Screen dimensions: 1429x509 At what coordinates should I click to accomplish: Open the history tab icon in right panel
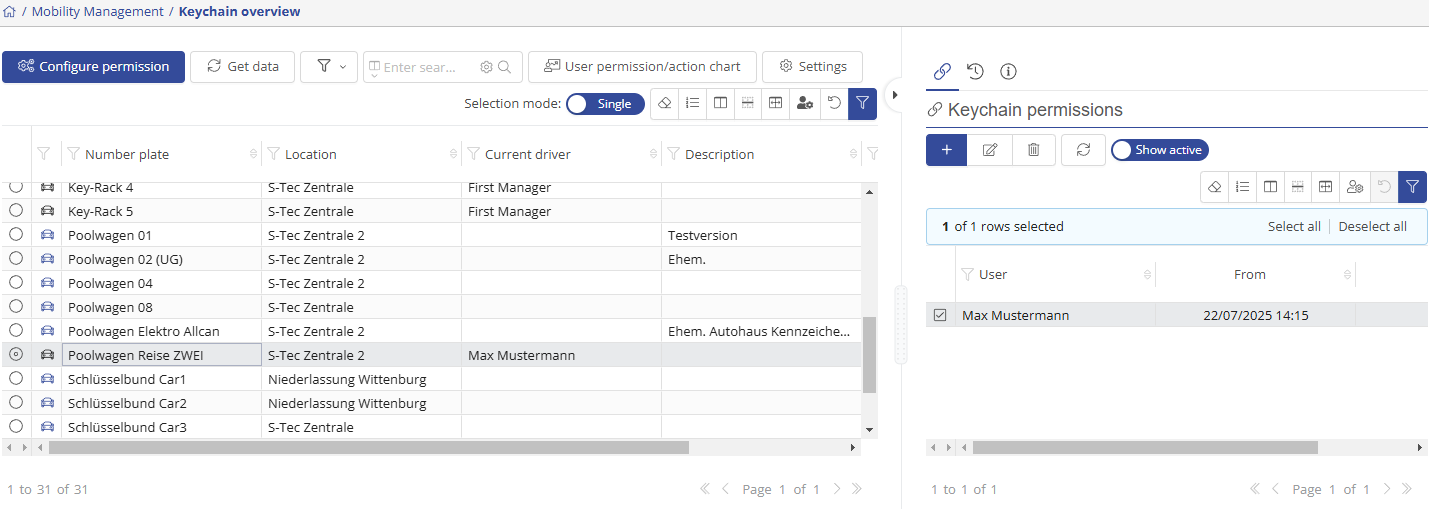pos(975,71)
